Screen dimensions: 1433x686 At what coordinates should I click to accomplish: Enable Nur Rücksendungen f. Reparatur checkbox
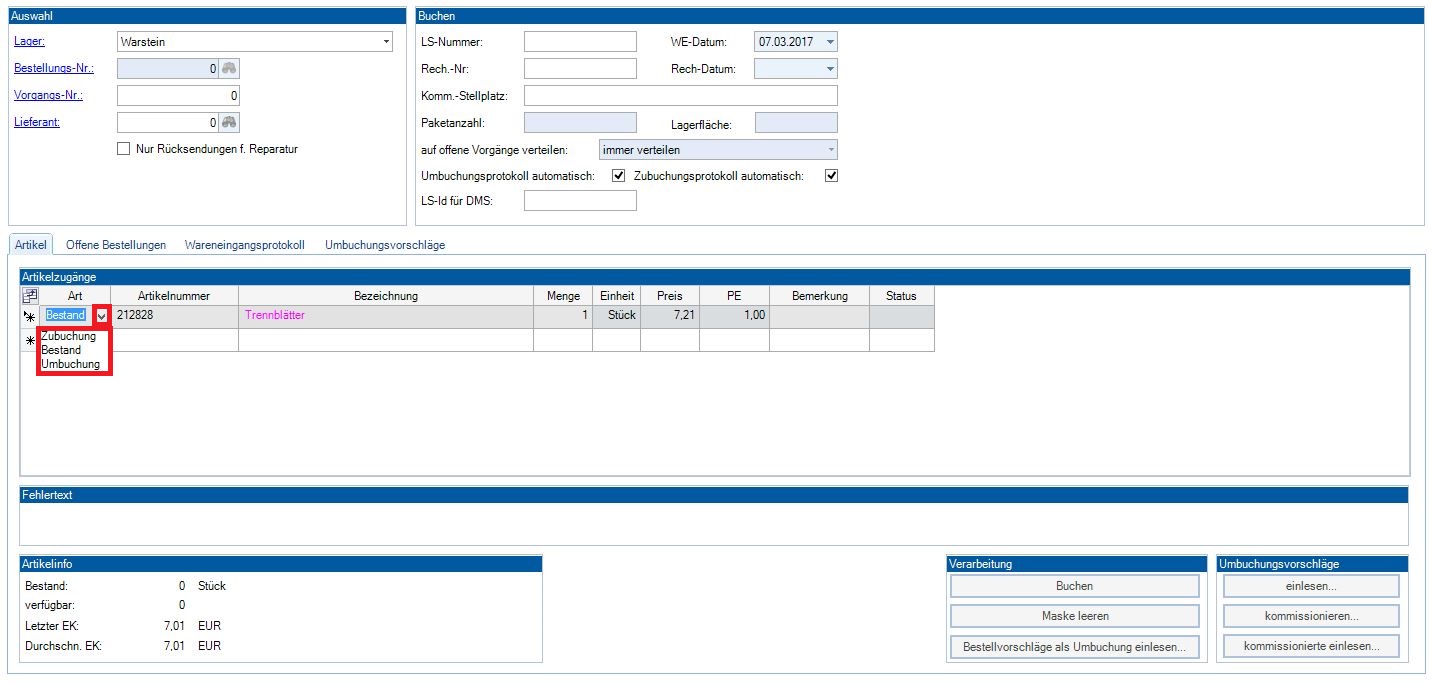point(124,149)
